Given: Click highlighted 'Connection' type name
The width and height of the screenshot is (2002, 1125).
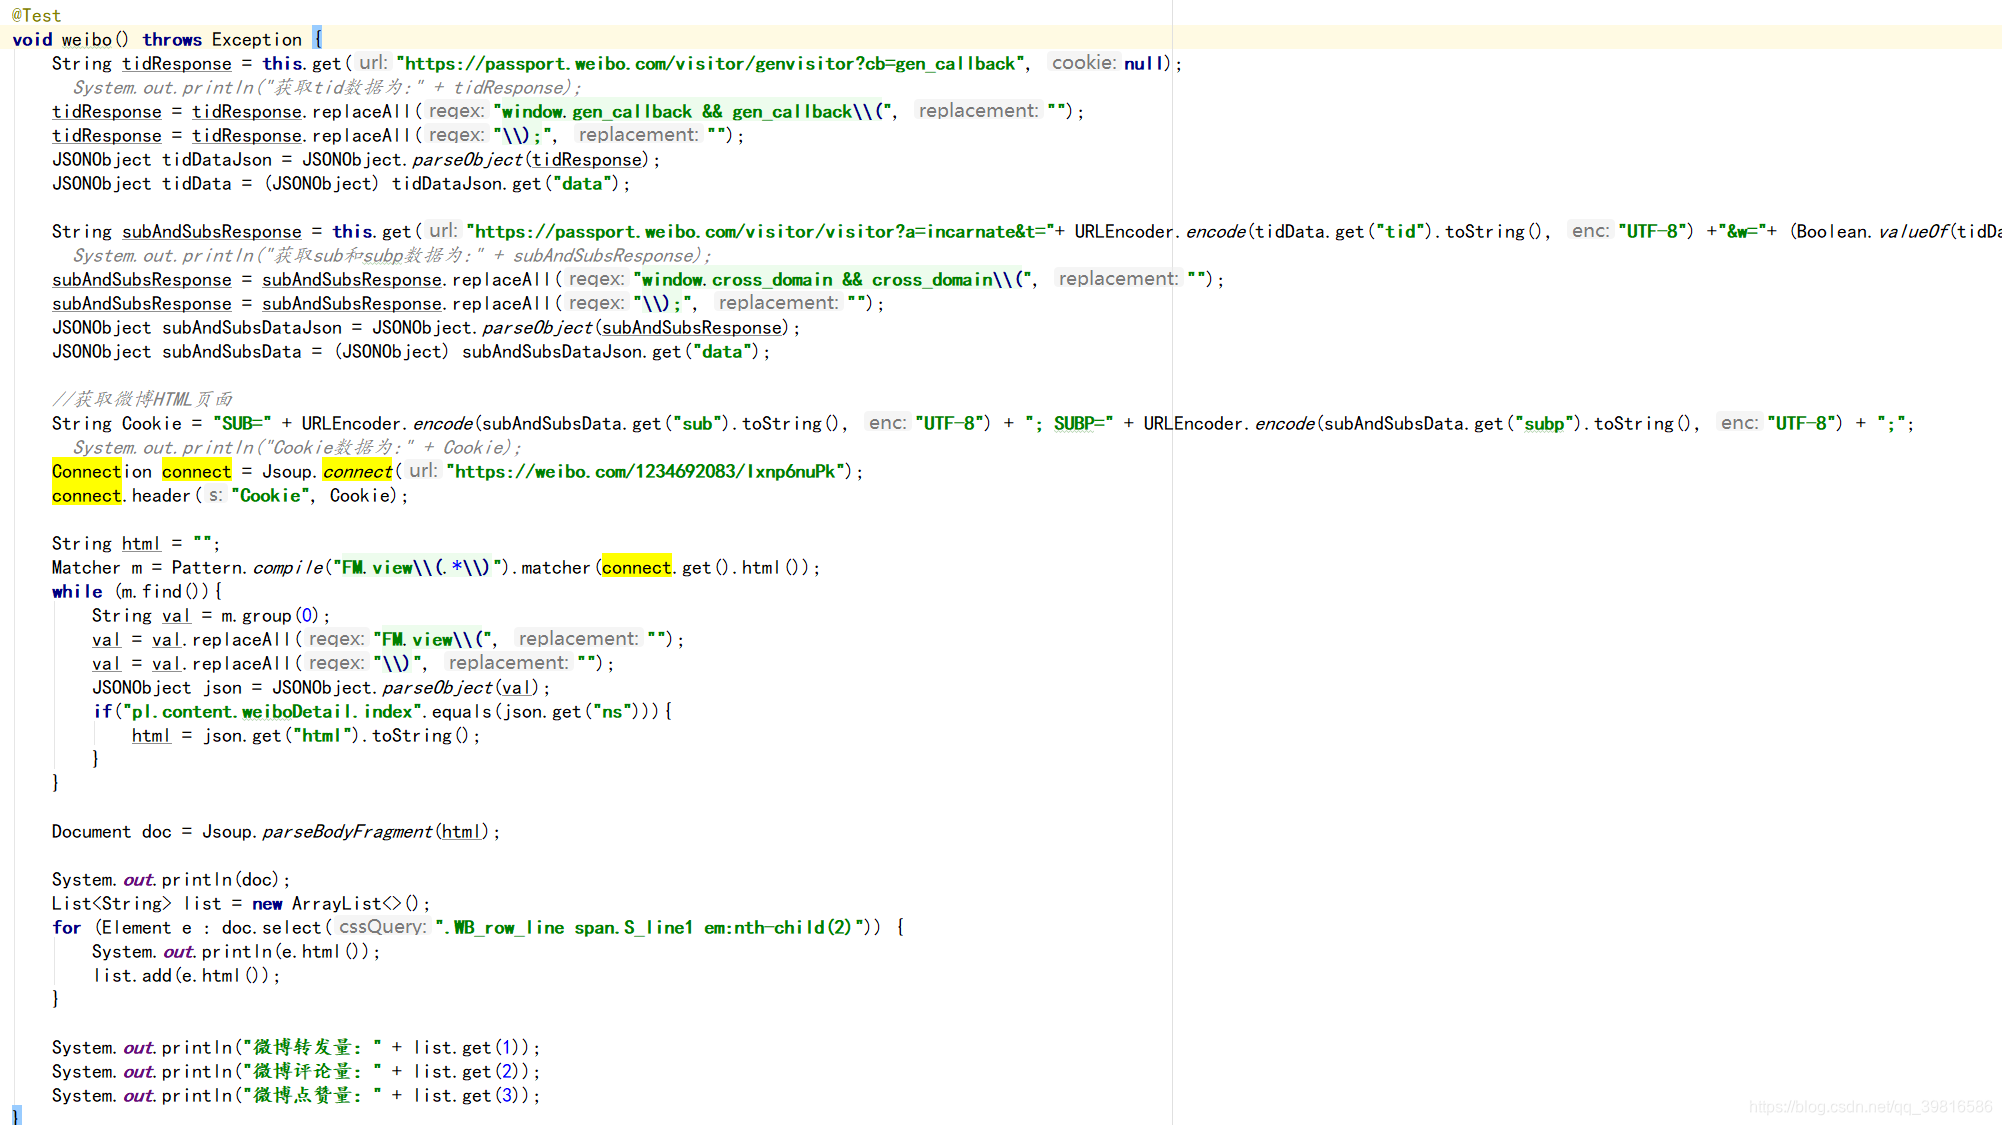Looking at the screenshot, I should pos(101,471).
